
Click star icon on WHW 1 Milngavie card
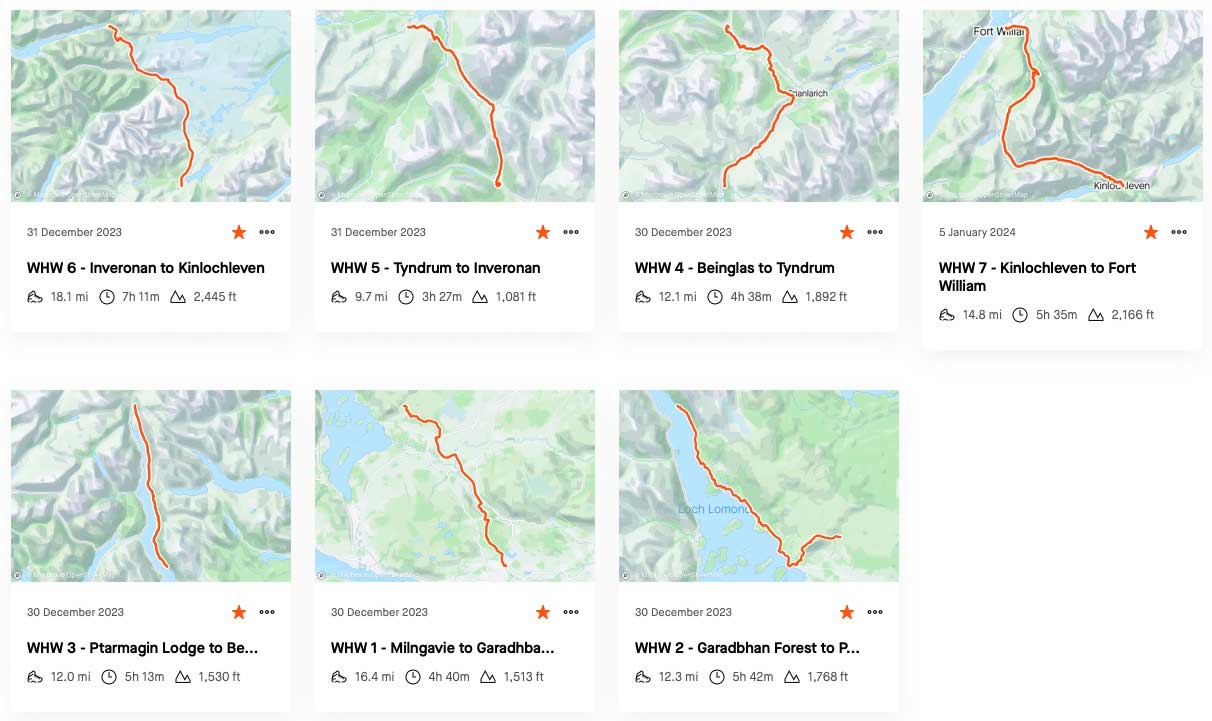point(543,612)
